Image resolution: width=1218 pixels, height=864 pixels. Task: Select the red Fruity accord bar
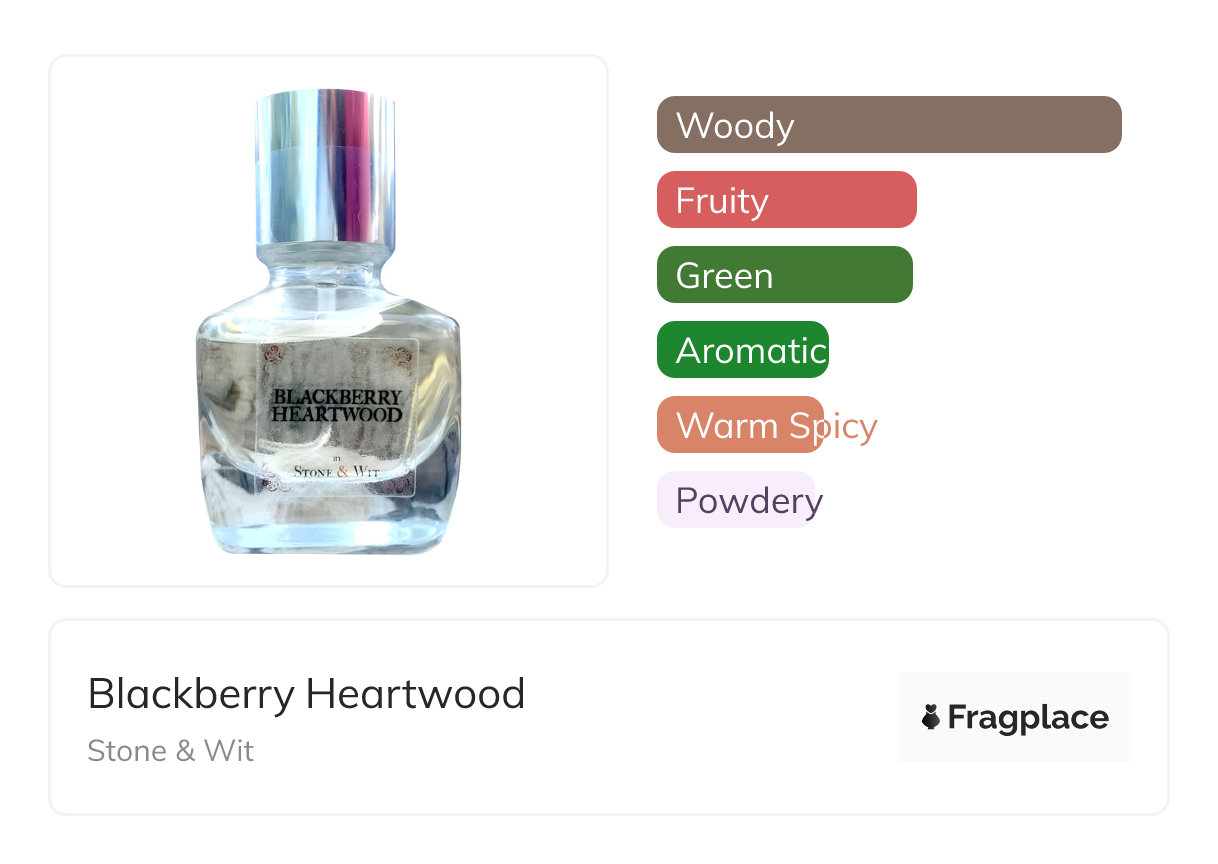[787, 200]
